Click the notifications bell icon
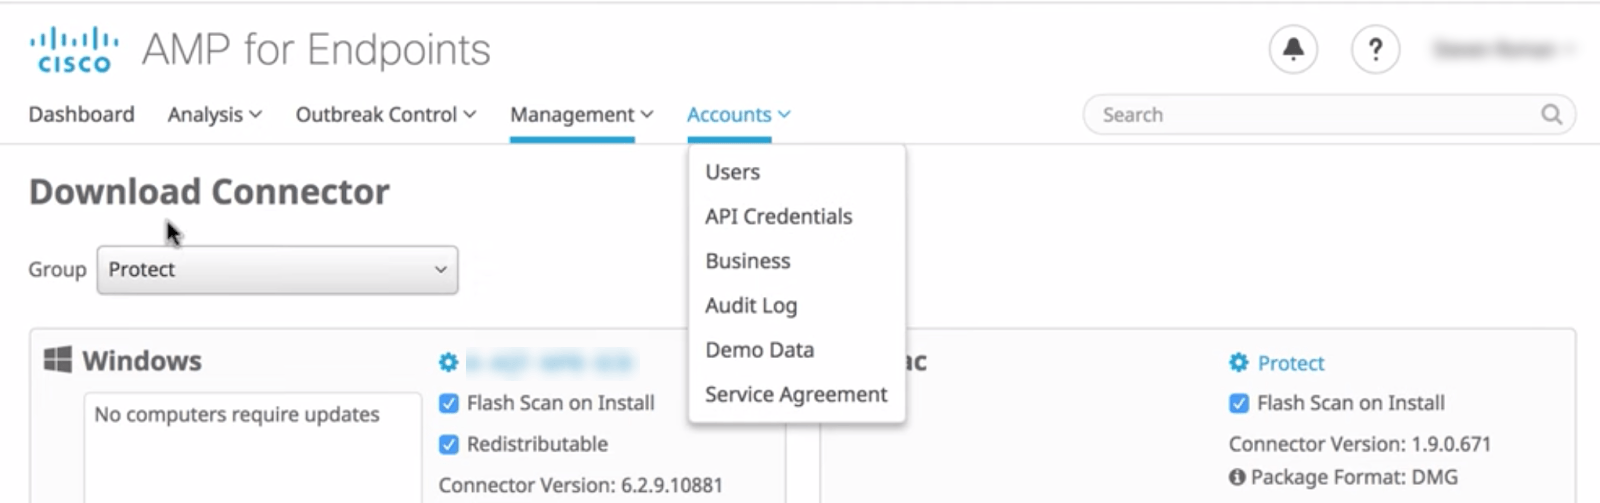1600x503 pixels. coord(1293,49)
